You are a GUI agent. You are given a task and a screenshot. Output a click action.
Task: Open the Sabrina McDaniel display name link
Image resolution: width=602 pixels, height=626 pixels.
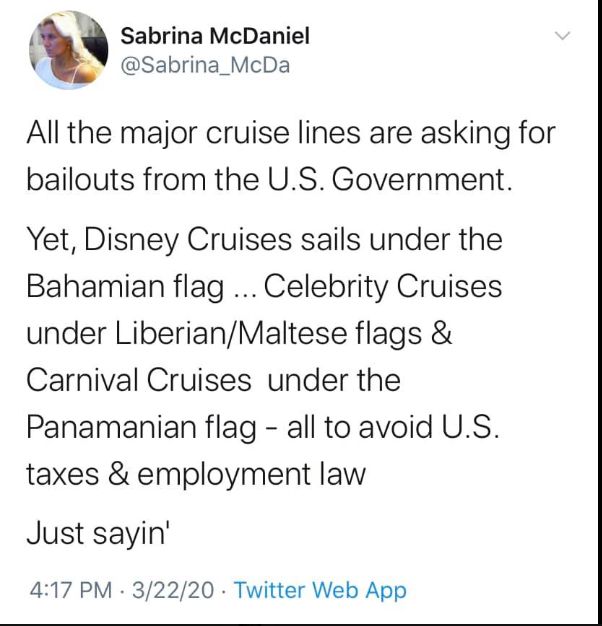coord(215,36)
